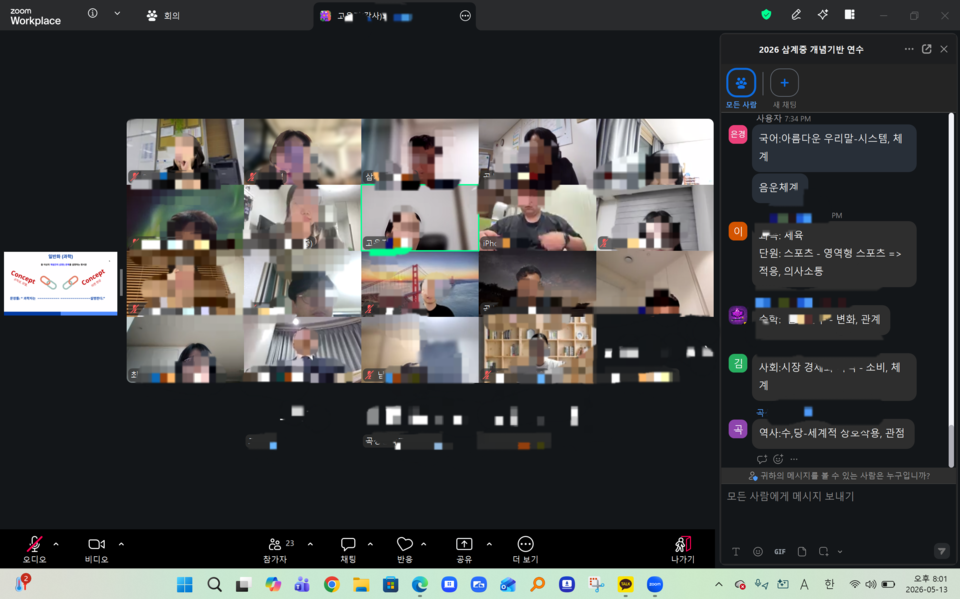Click '귀하의 메시지를 볼 수 있는 사람은 누구입니까?' link

[839, 476]
